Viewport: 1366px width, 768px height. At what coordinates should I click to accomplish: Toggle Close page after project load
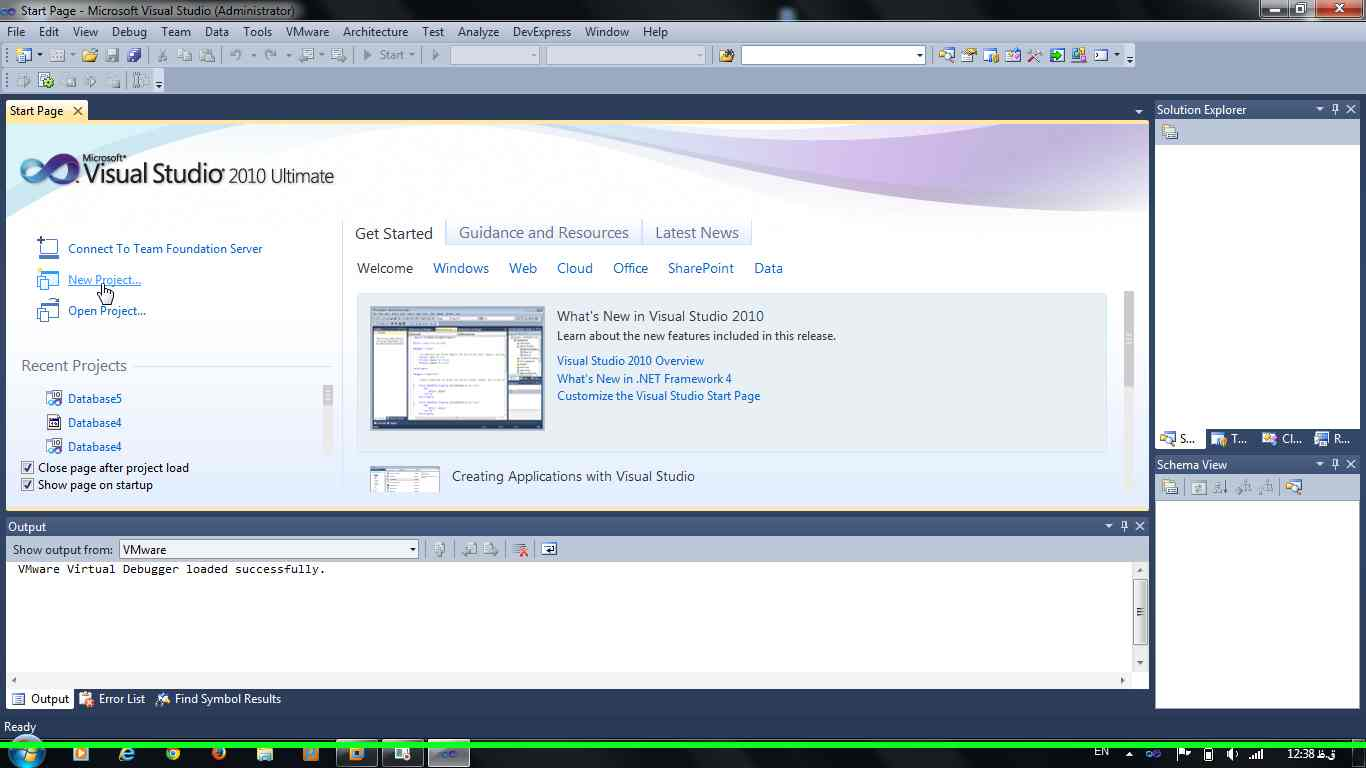[28, 468]
